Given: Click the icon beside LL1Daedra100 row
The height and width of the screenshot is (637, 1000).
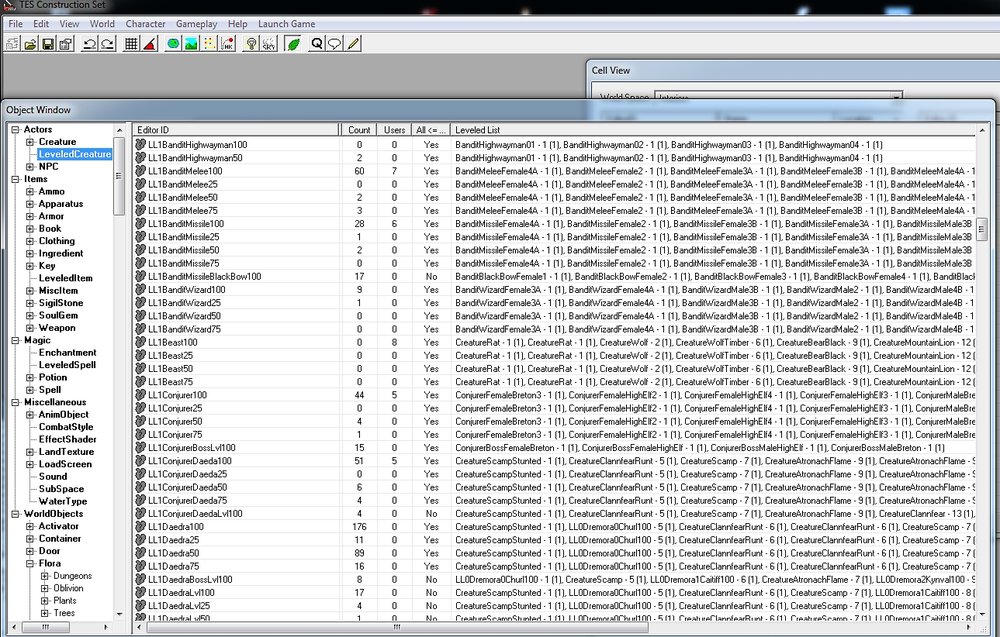Looking at the screenshot, I should click(x=141, y=527).
